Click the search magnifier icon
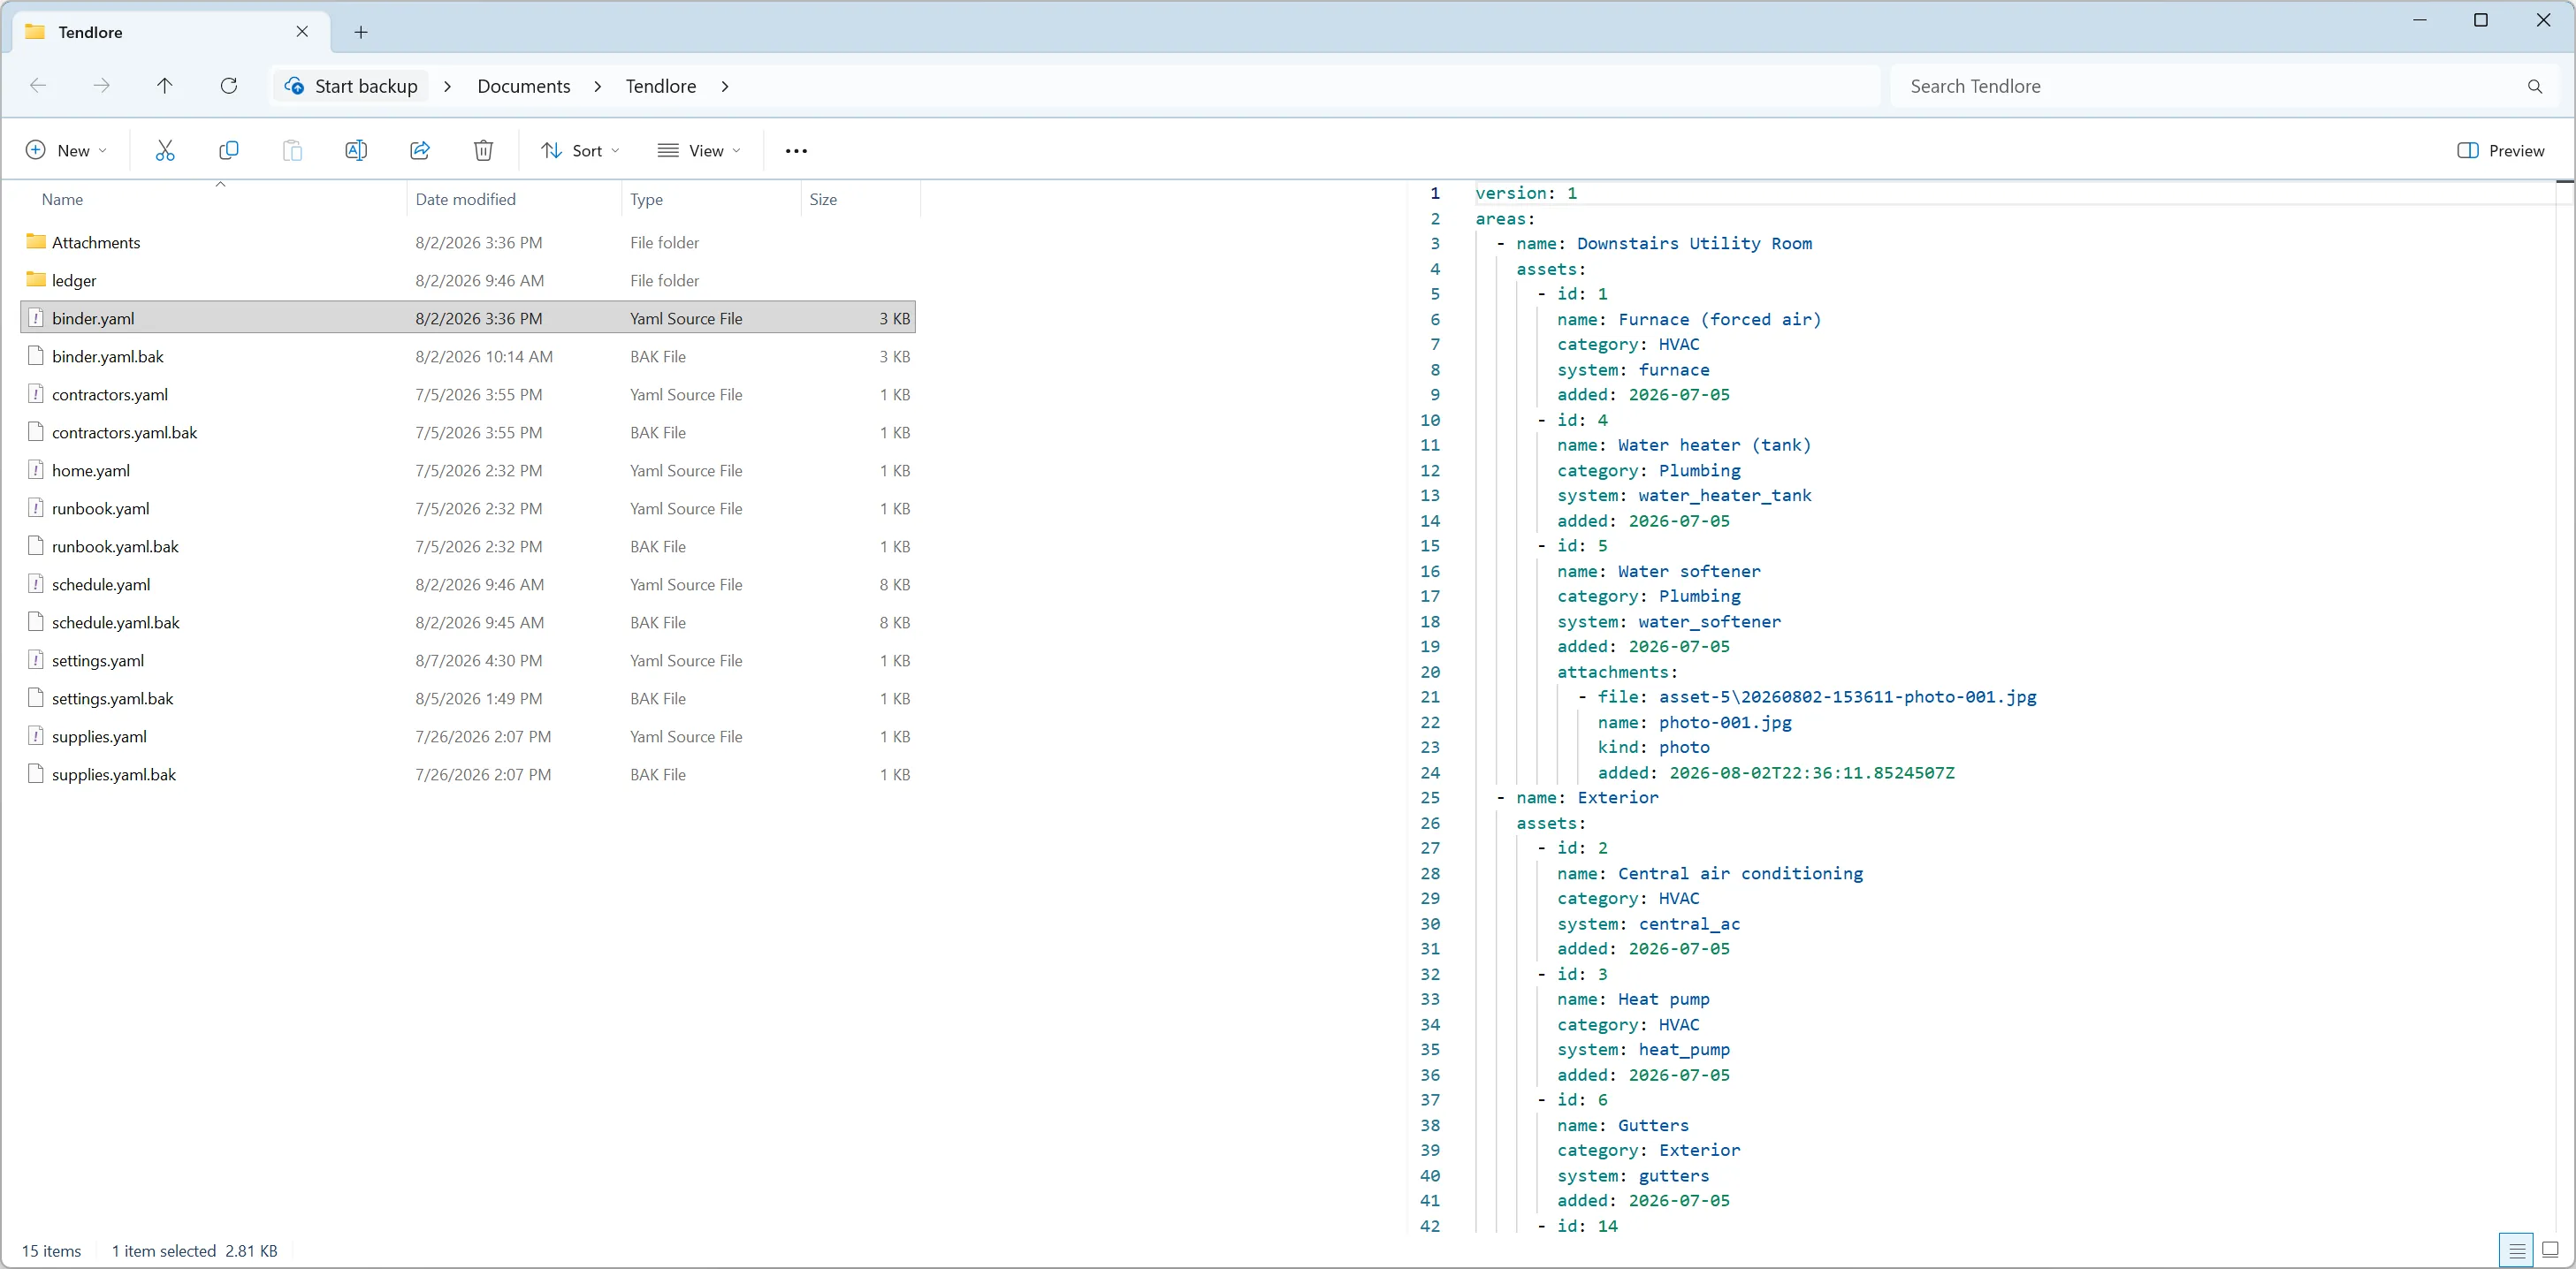Viewport: 2576px width, 1269px height. point(2535,86)
